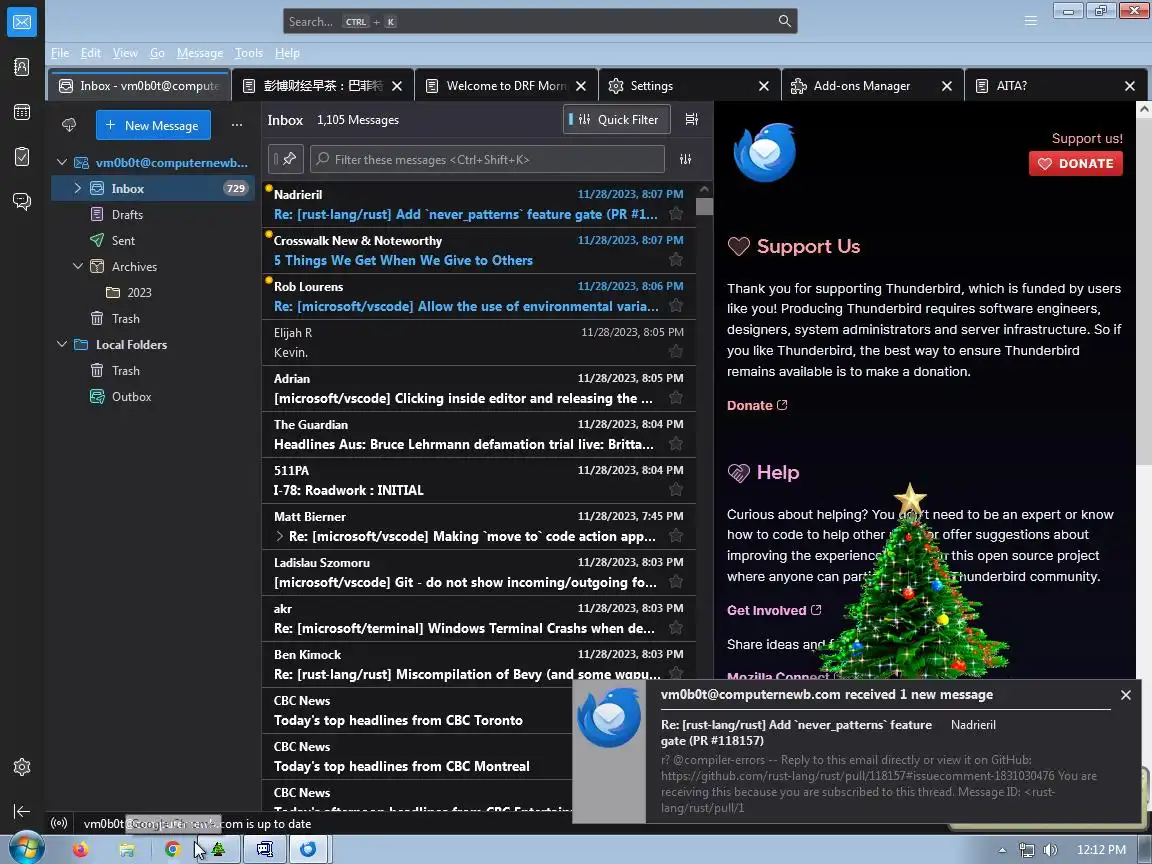Star the Nadrieril never_patterns message
This screenshot has height=864, width=1152.
coord(676,214)
